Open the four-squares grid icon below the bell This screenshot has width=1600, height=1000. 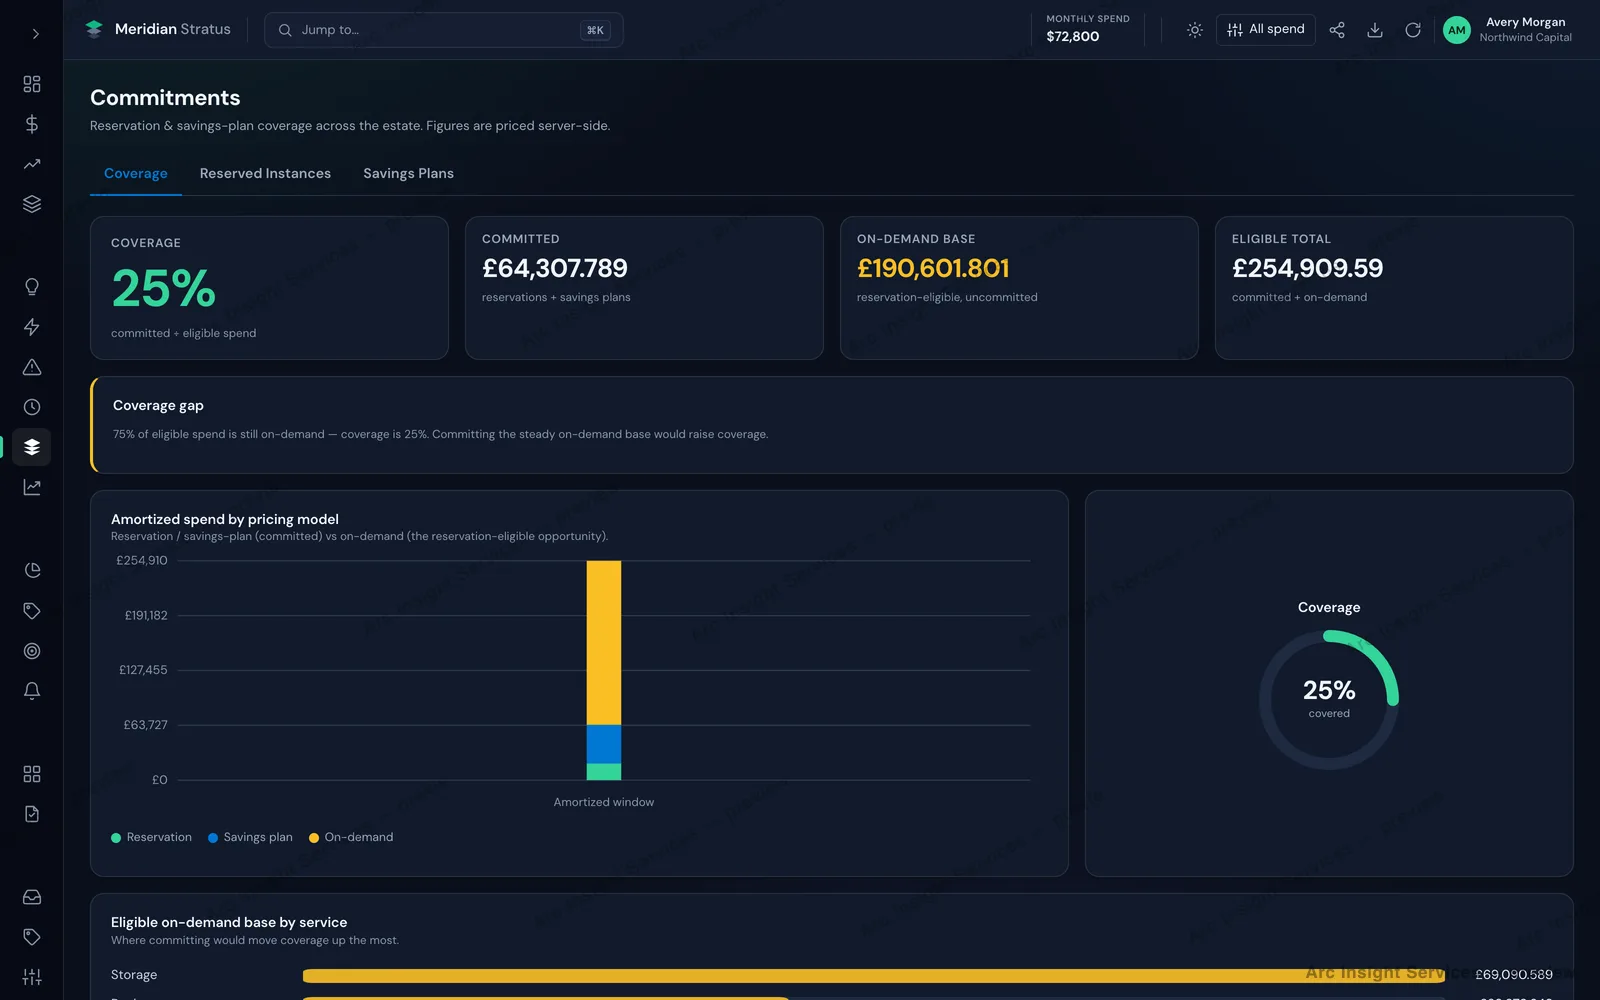point(32,774)
